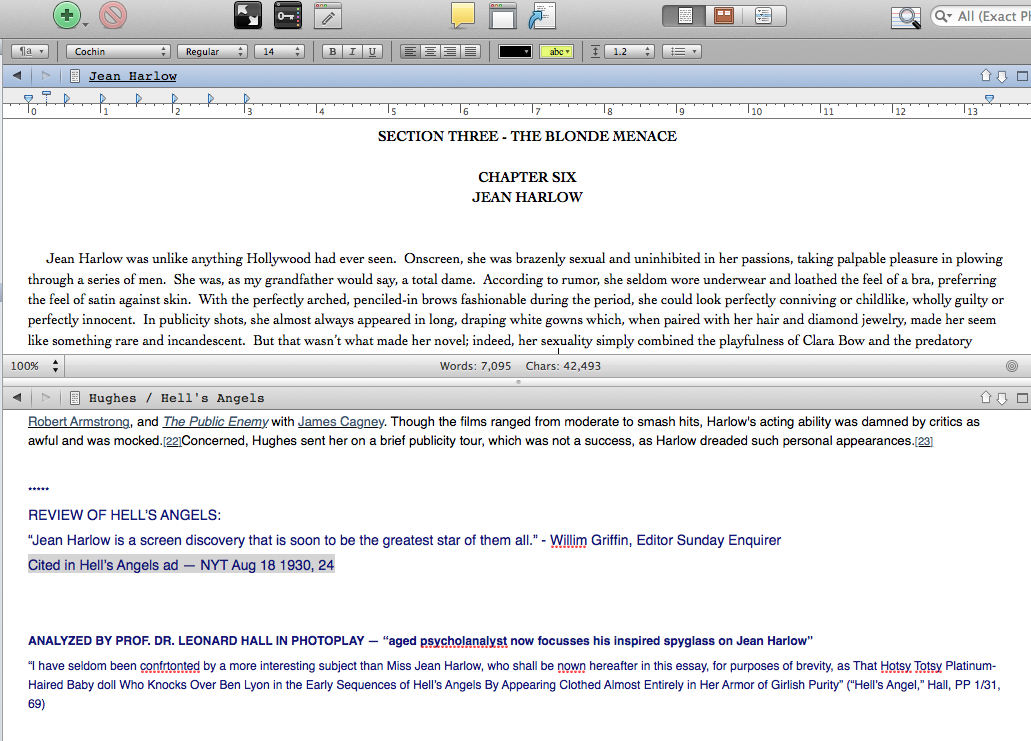1031x741 pixels.
Task: Toggle italic formatting
Action: coord(352,51)
